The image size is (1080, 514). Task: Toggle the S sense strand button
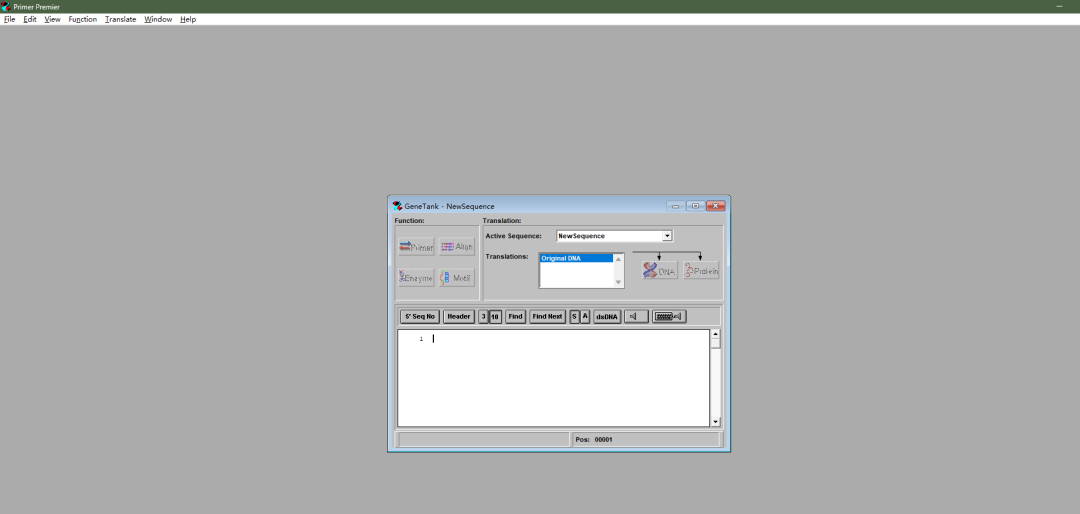(574, 317)
